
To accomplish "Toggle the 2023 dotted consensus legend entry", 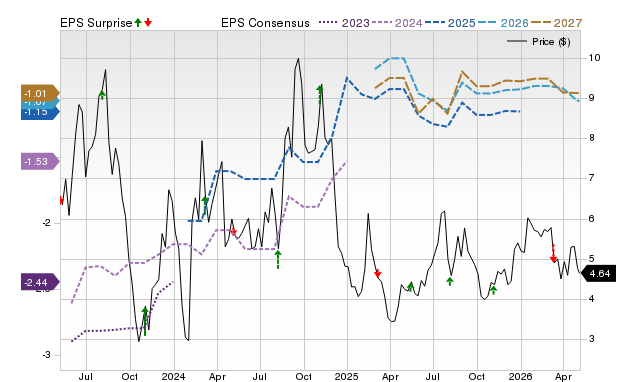I will click(x=344, y=23).
